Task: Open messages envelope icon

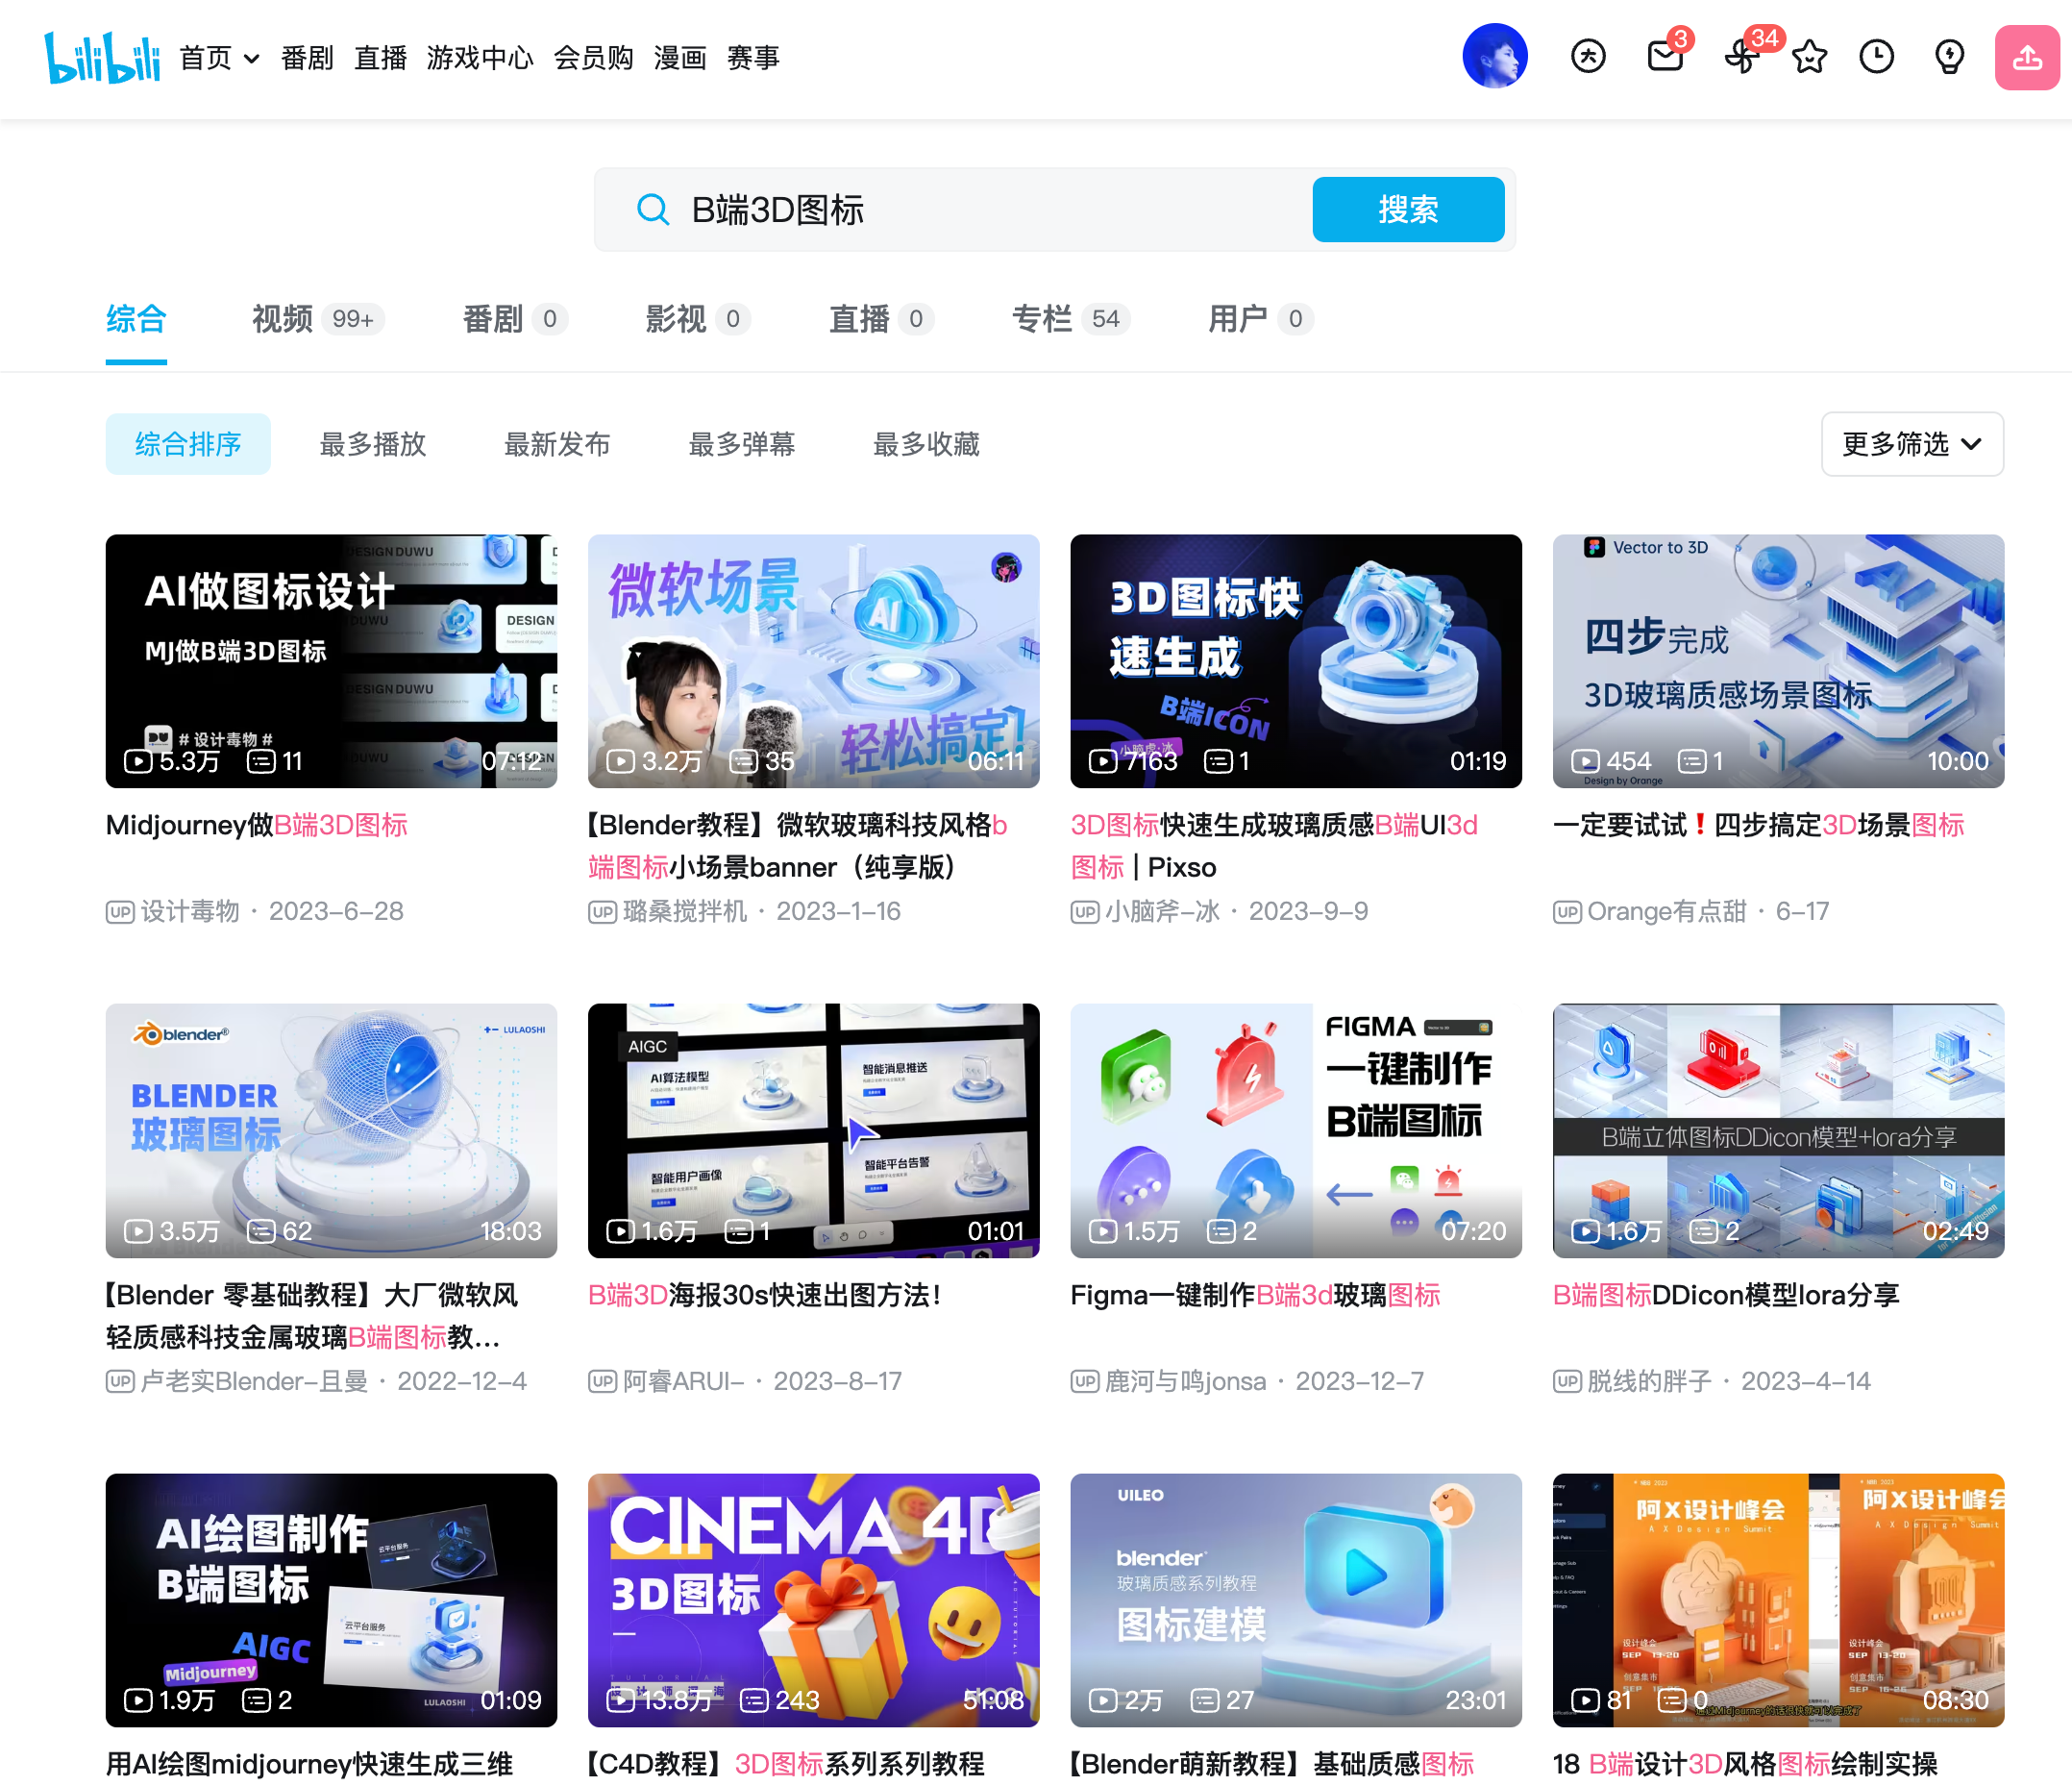Action: (1665, 56)
